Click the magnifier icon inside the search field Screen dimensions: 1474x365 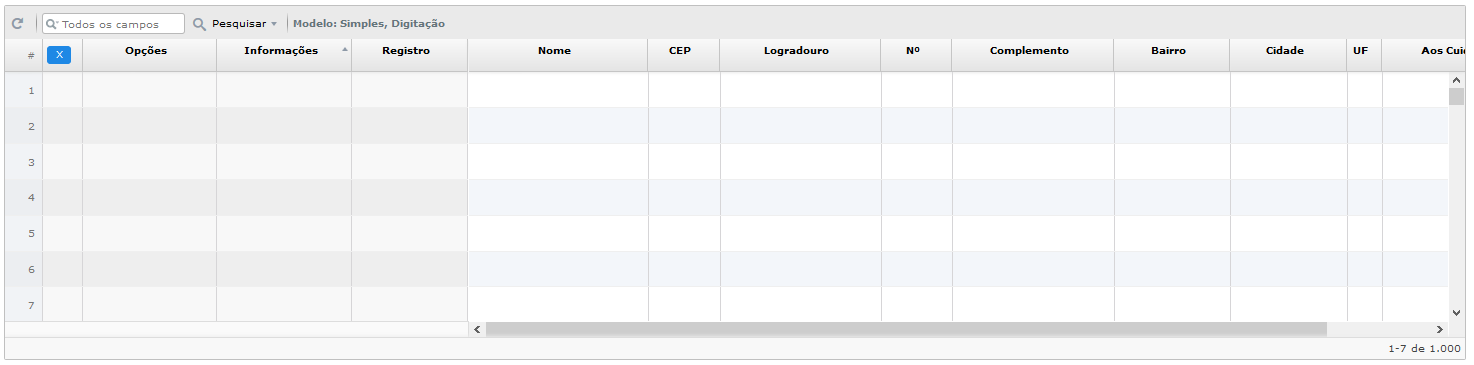pyautogui.click(x=51, y=24)
